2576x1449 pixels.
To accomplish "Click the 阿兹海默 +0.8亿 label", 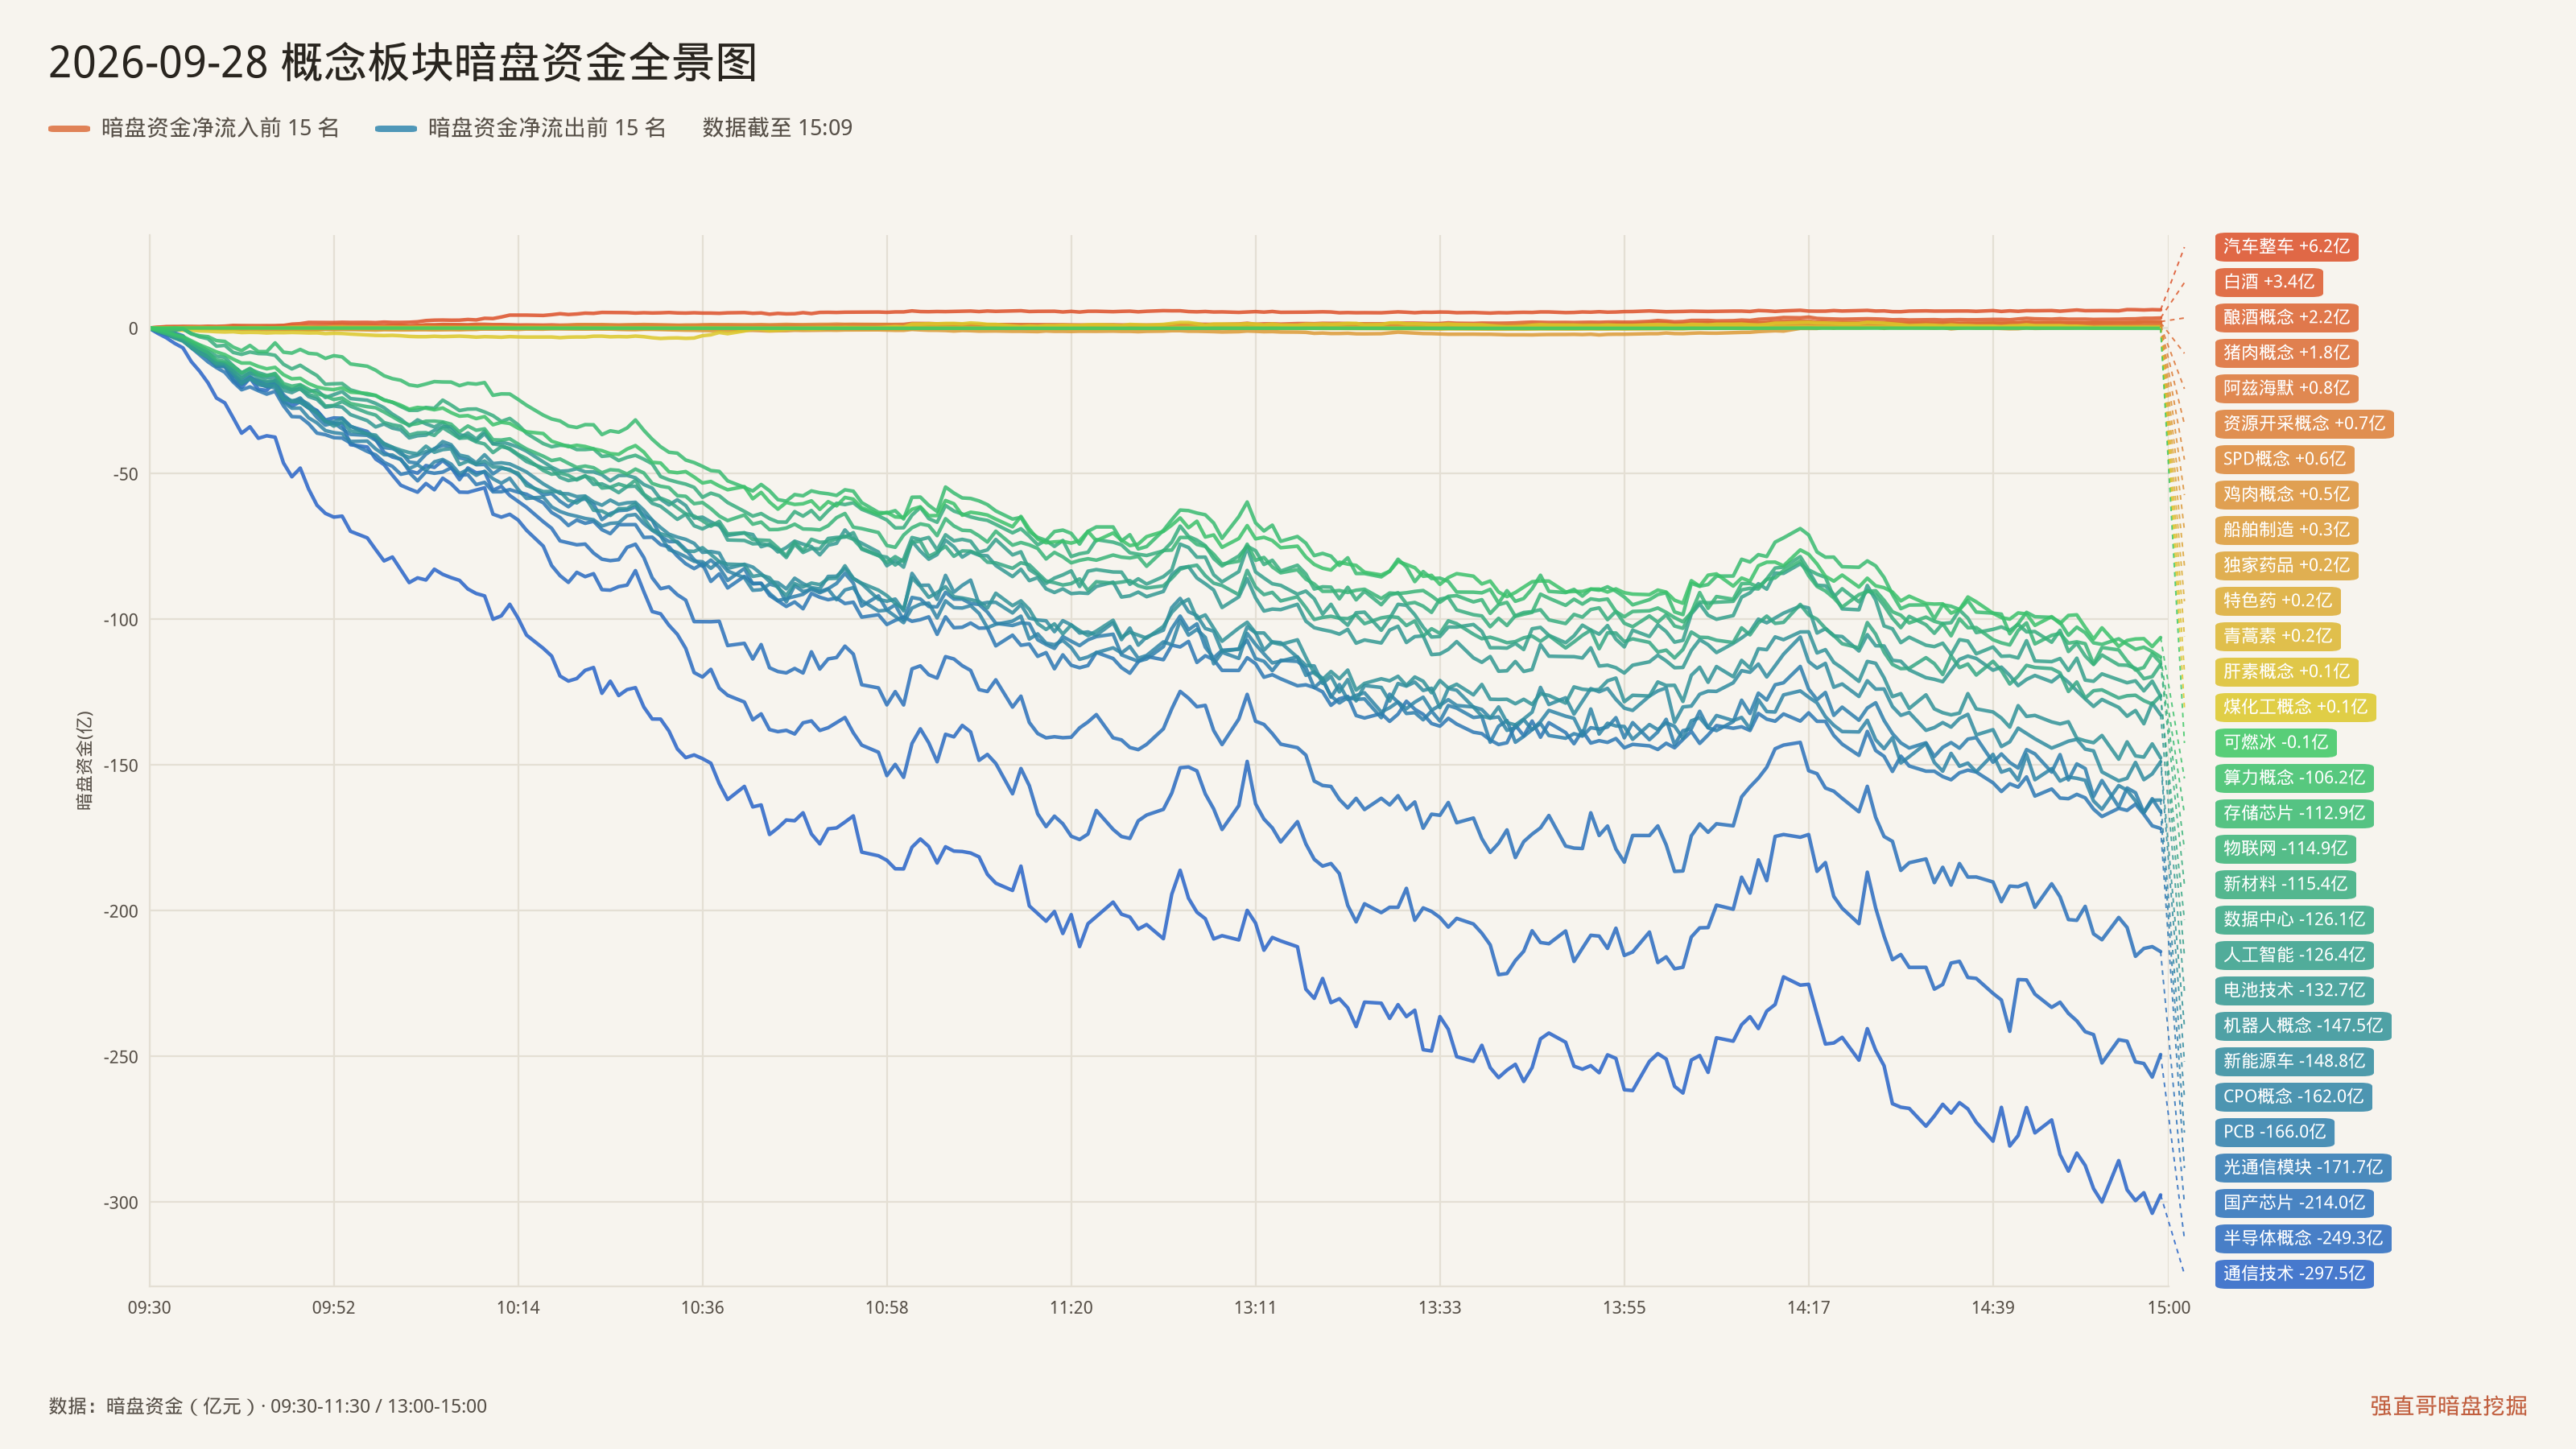I will 2286,388.
